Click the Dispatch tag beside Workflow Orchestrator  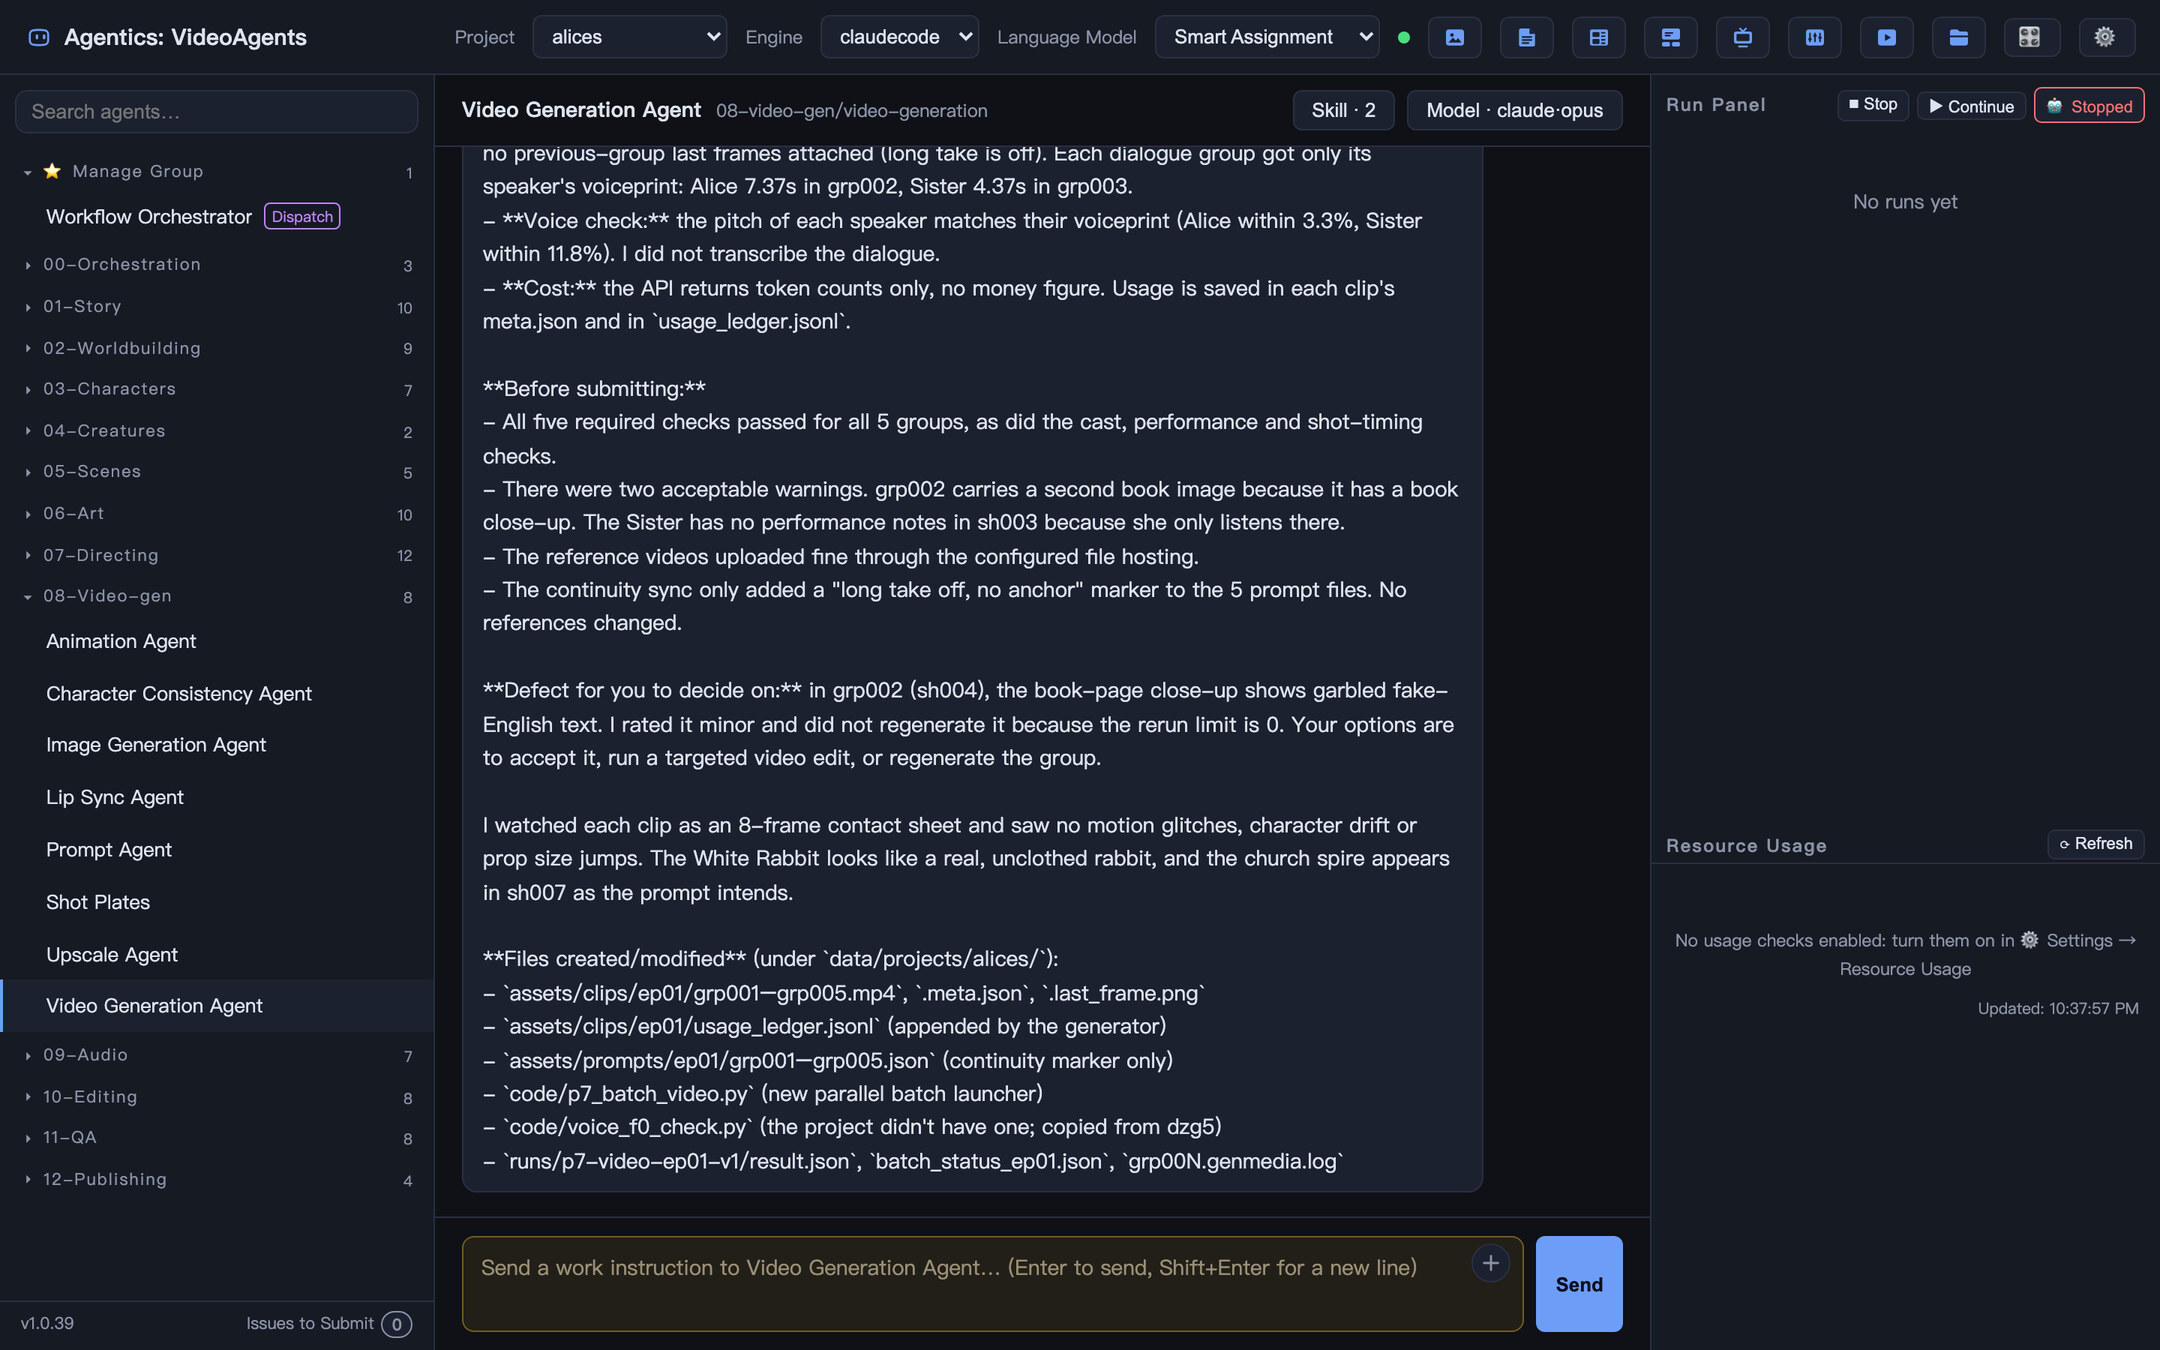pos(302,216)
